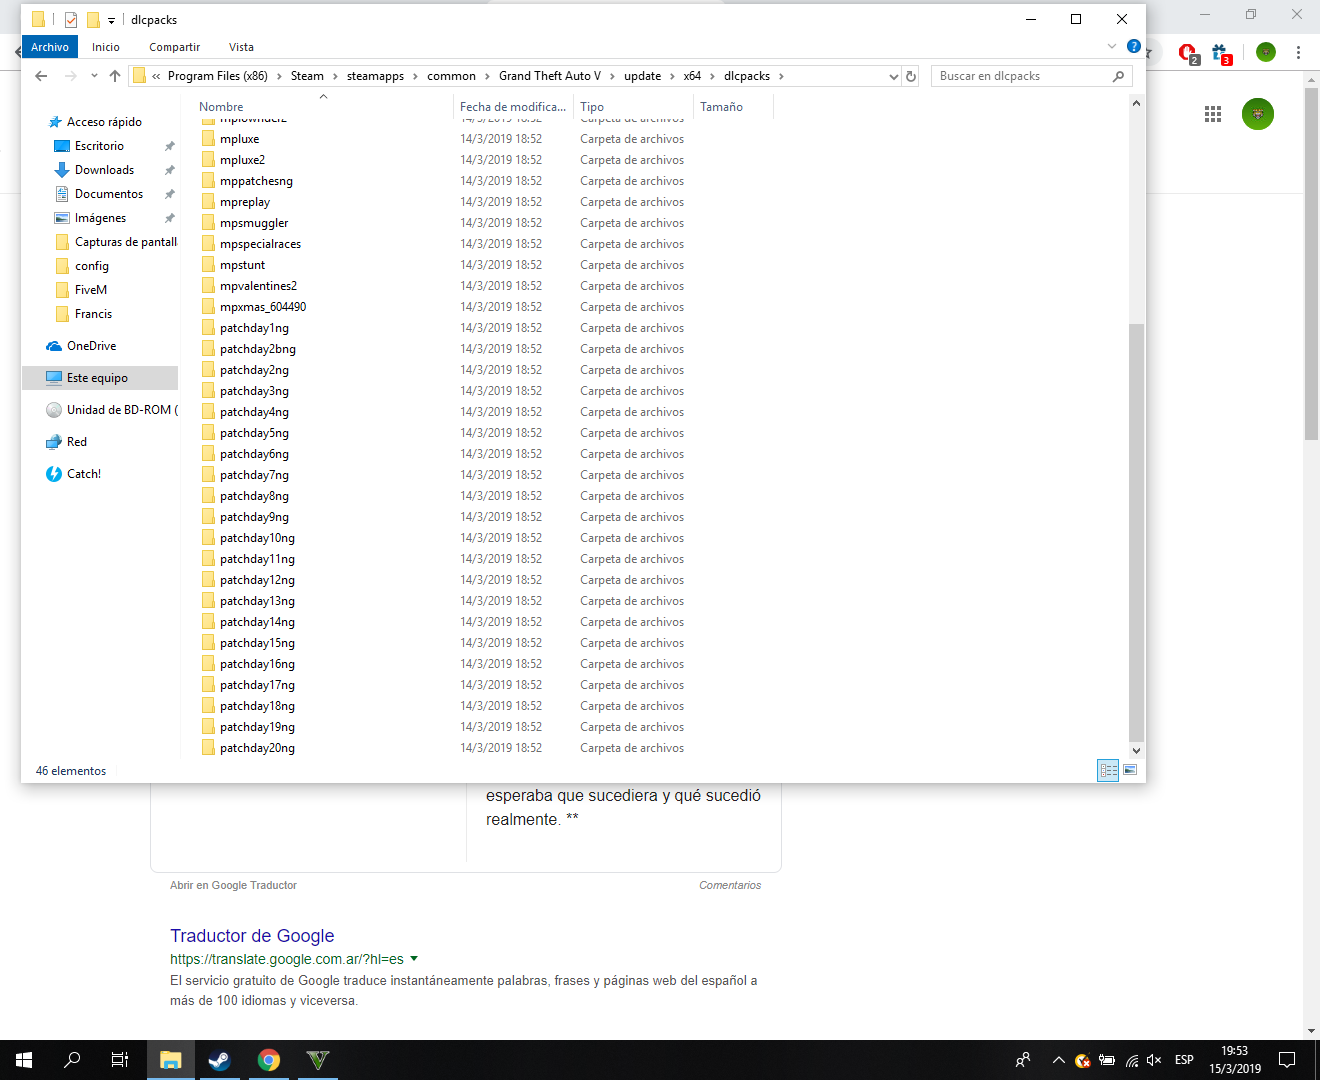Select Red network in navigation pane

point(77,442)
